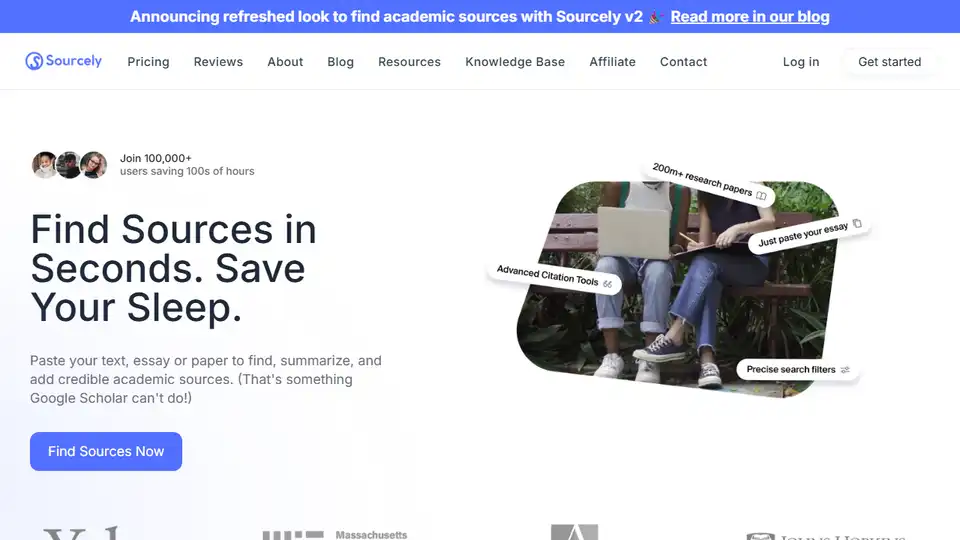Go to the Reviews page
The height and width of the screenshot is (540, 960).
tap(218, 62)
